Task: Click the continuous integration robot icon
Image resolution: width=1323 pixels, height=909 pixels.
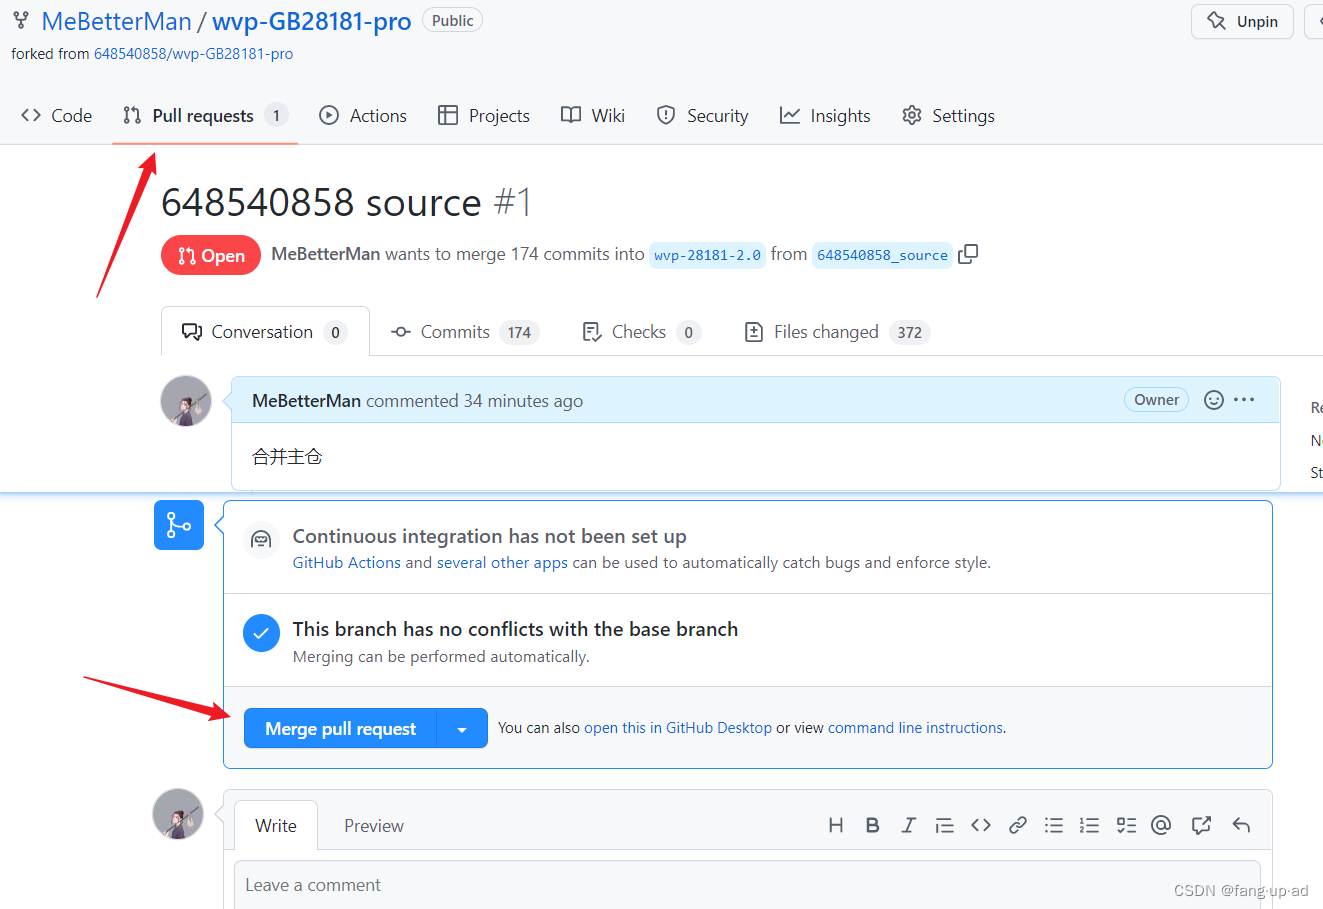Action: tap(261, 540)
